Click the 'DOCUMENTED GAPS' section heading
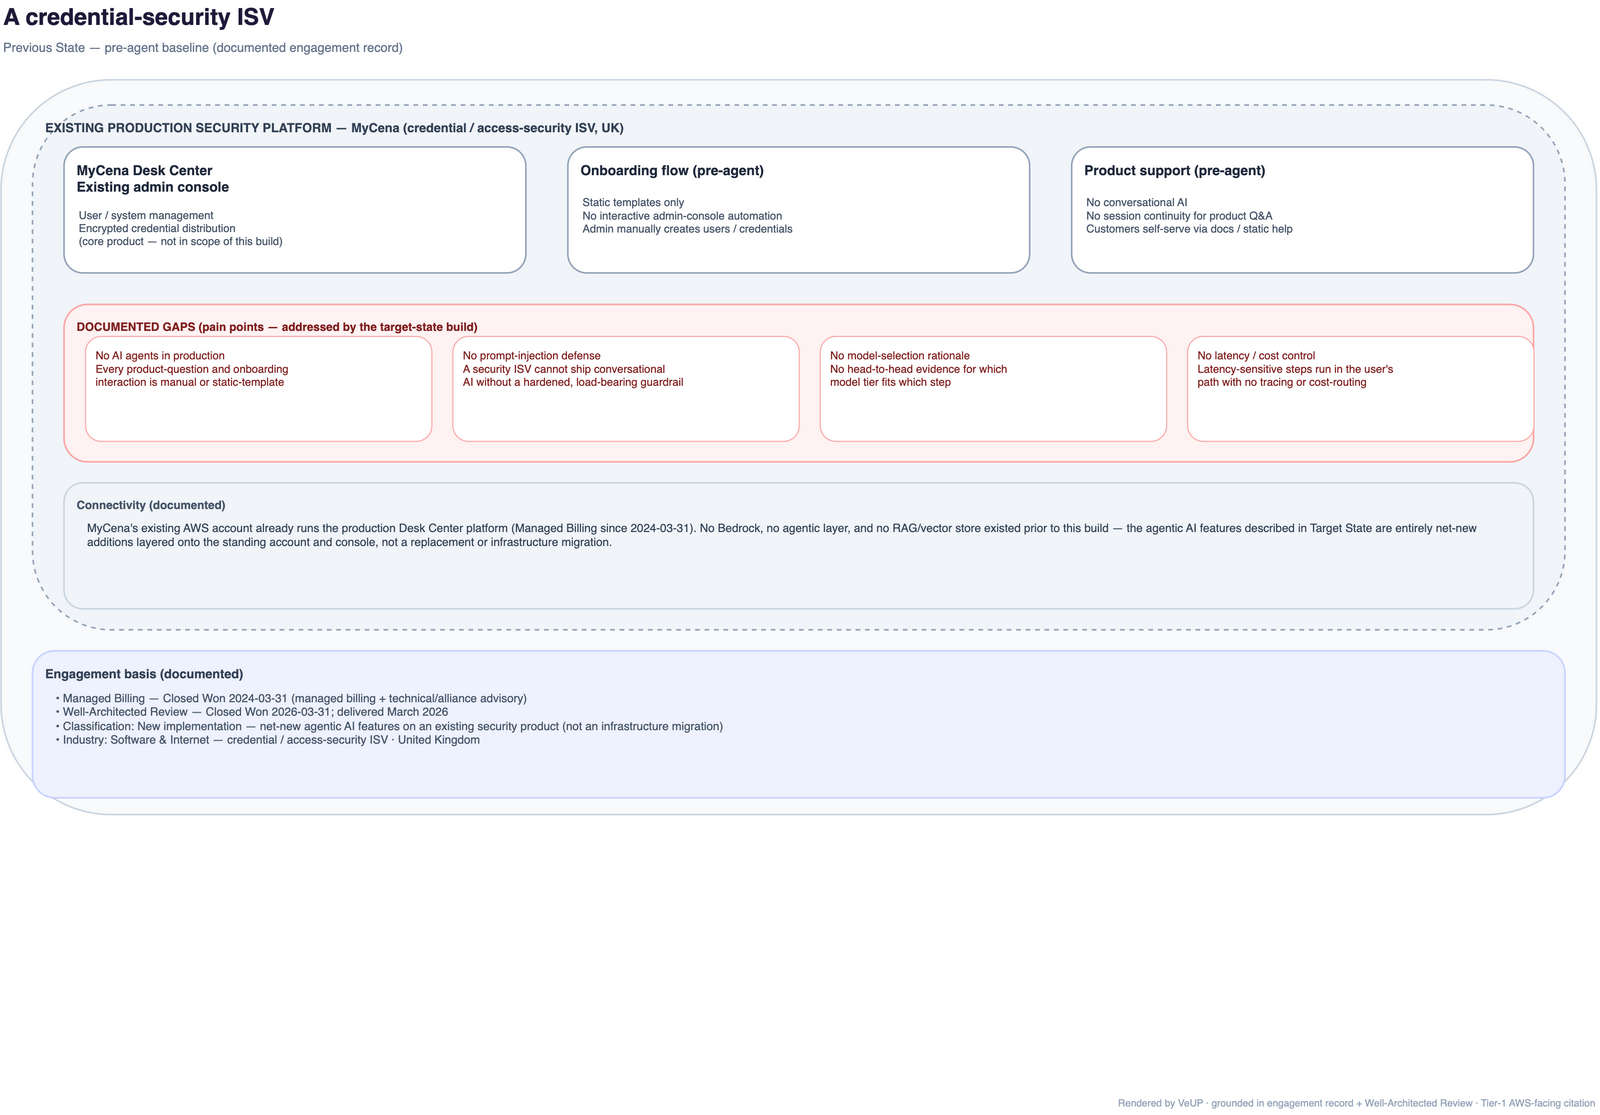 (x=277, y=327)
